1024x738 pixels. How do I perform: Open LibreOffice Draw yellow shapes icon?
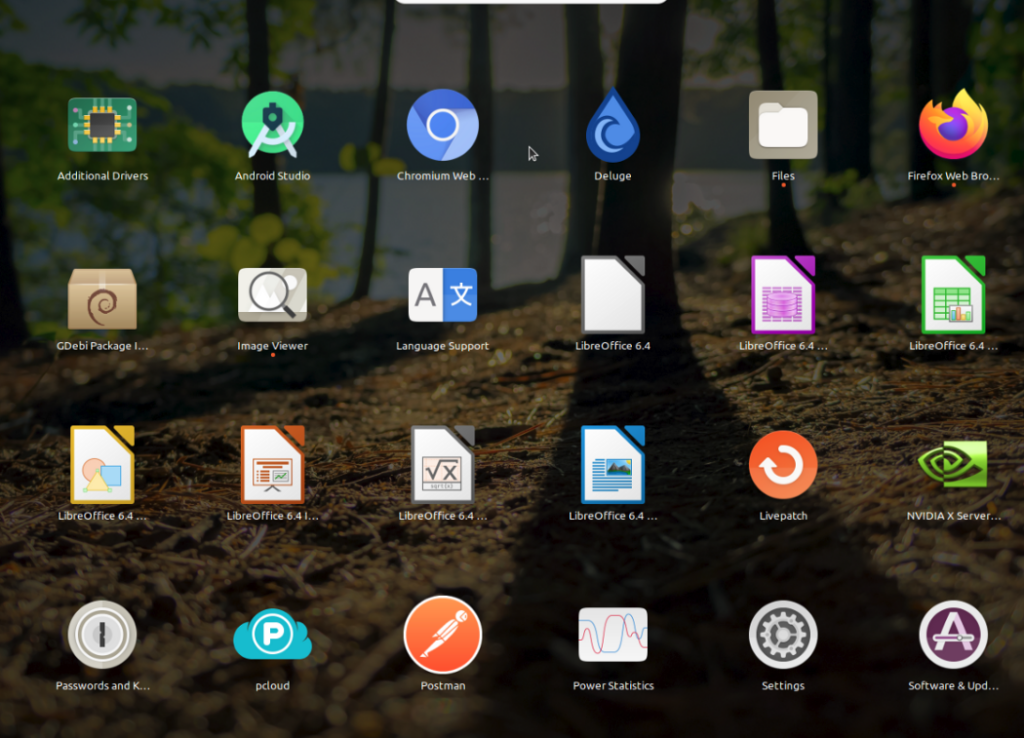(x=103, y=464)
